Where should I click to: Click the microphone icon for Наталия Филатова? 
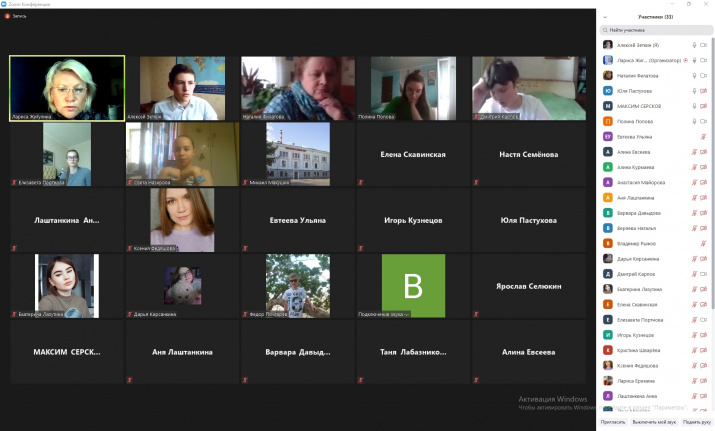(694, 76)
